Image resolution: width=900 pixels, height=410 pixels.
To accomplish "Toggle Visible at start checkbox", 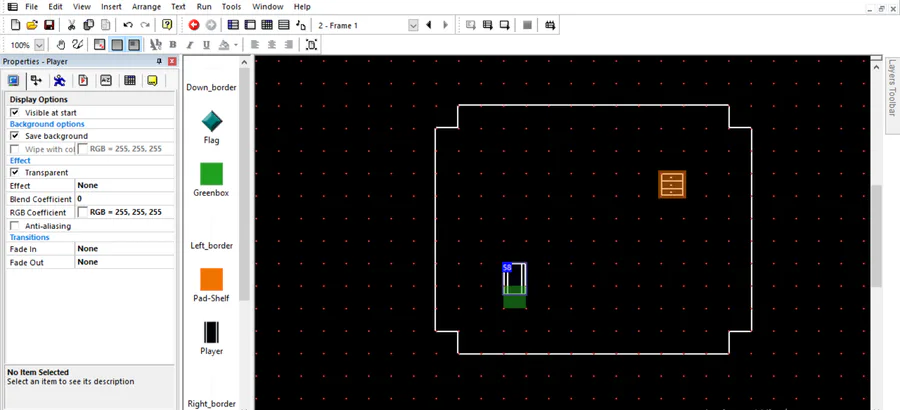I will (x=14, y=113).
